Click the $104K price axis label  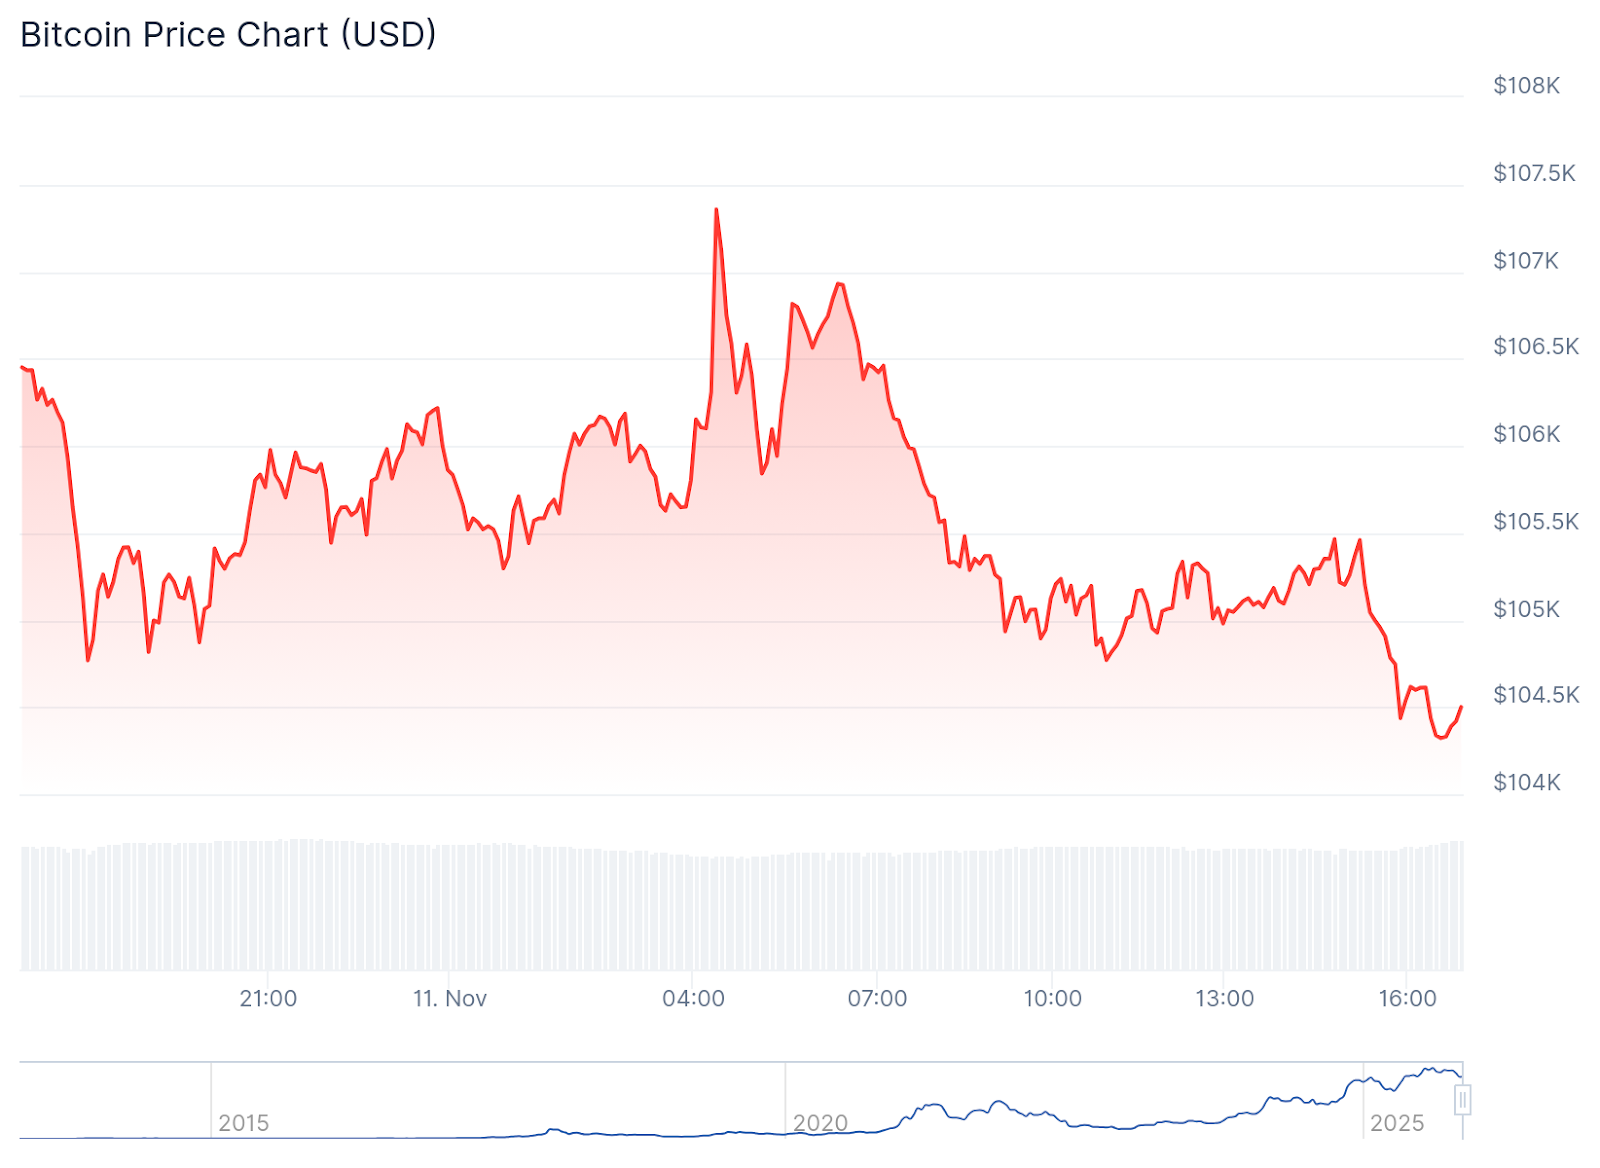click(1526, 783)
